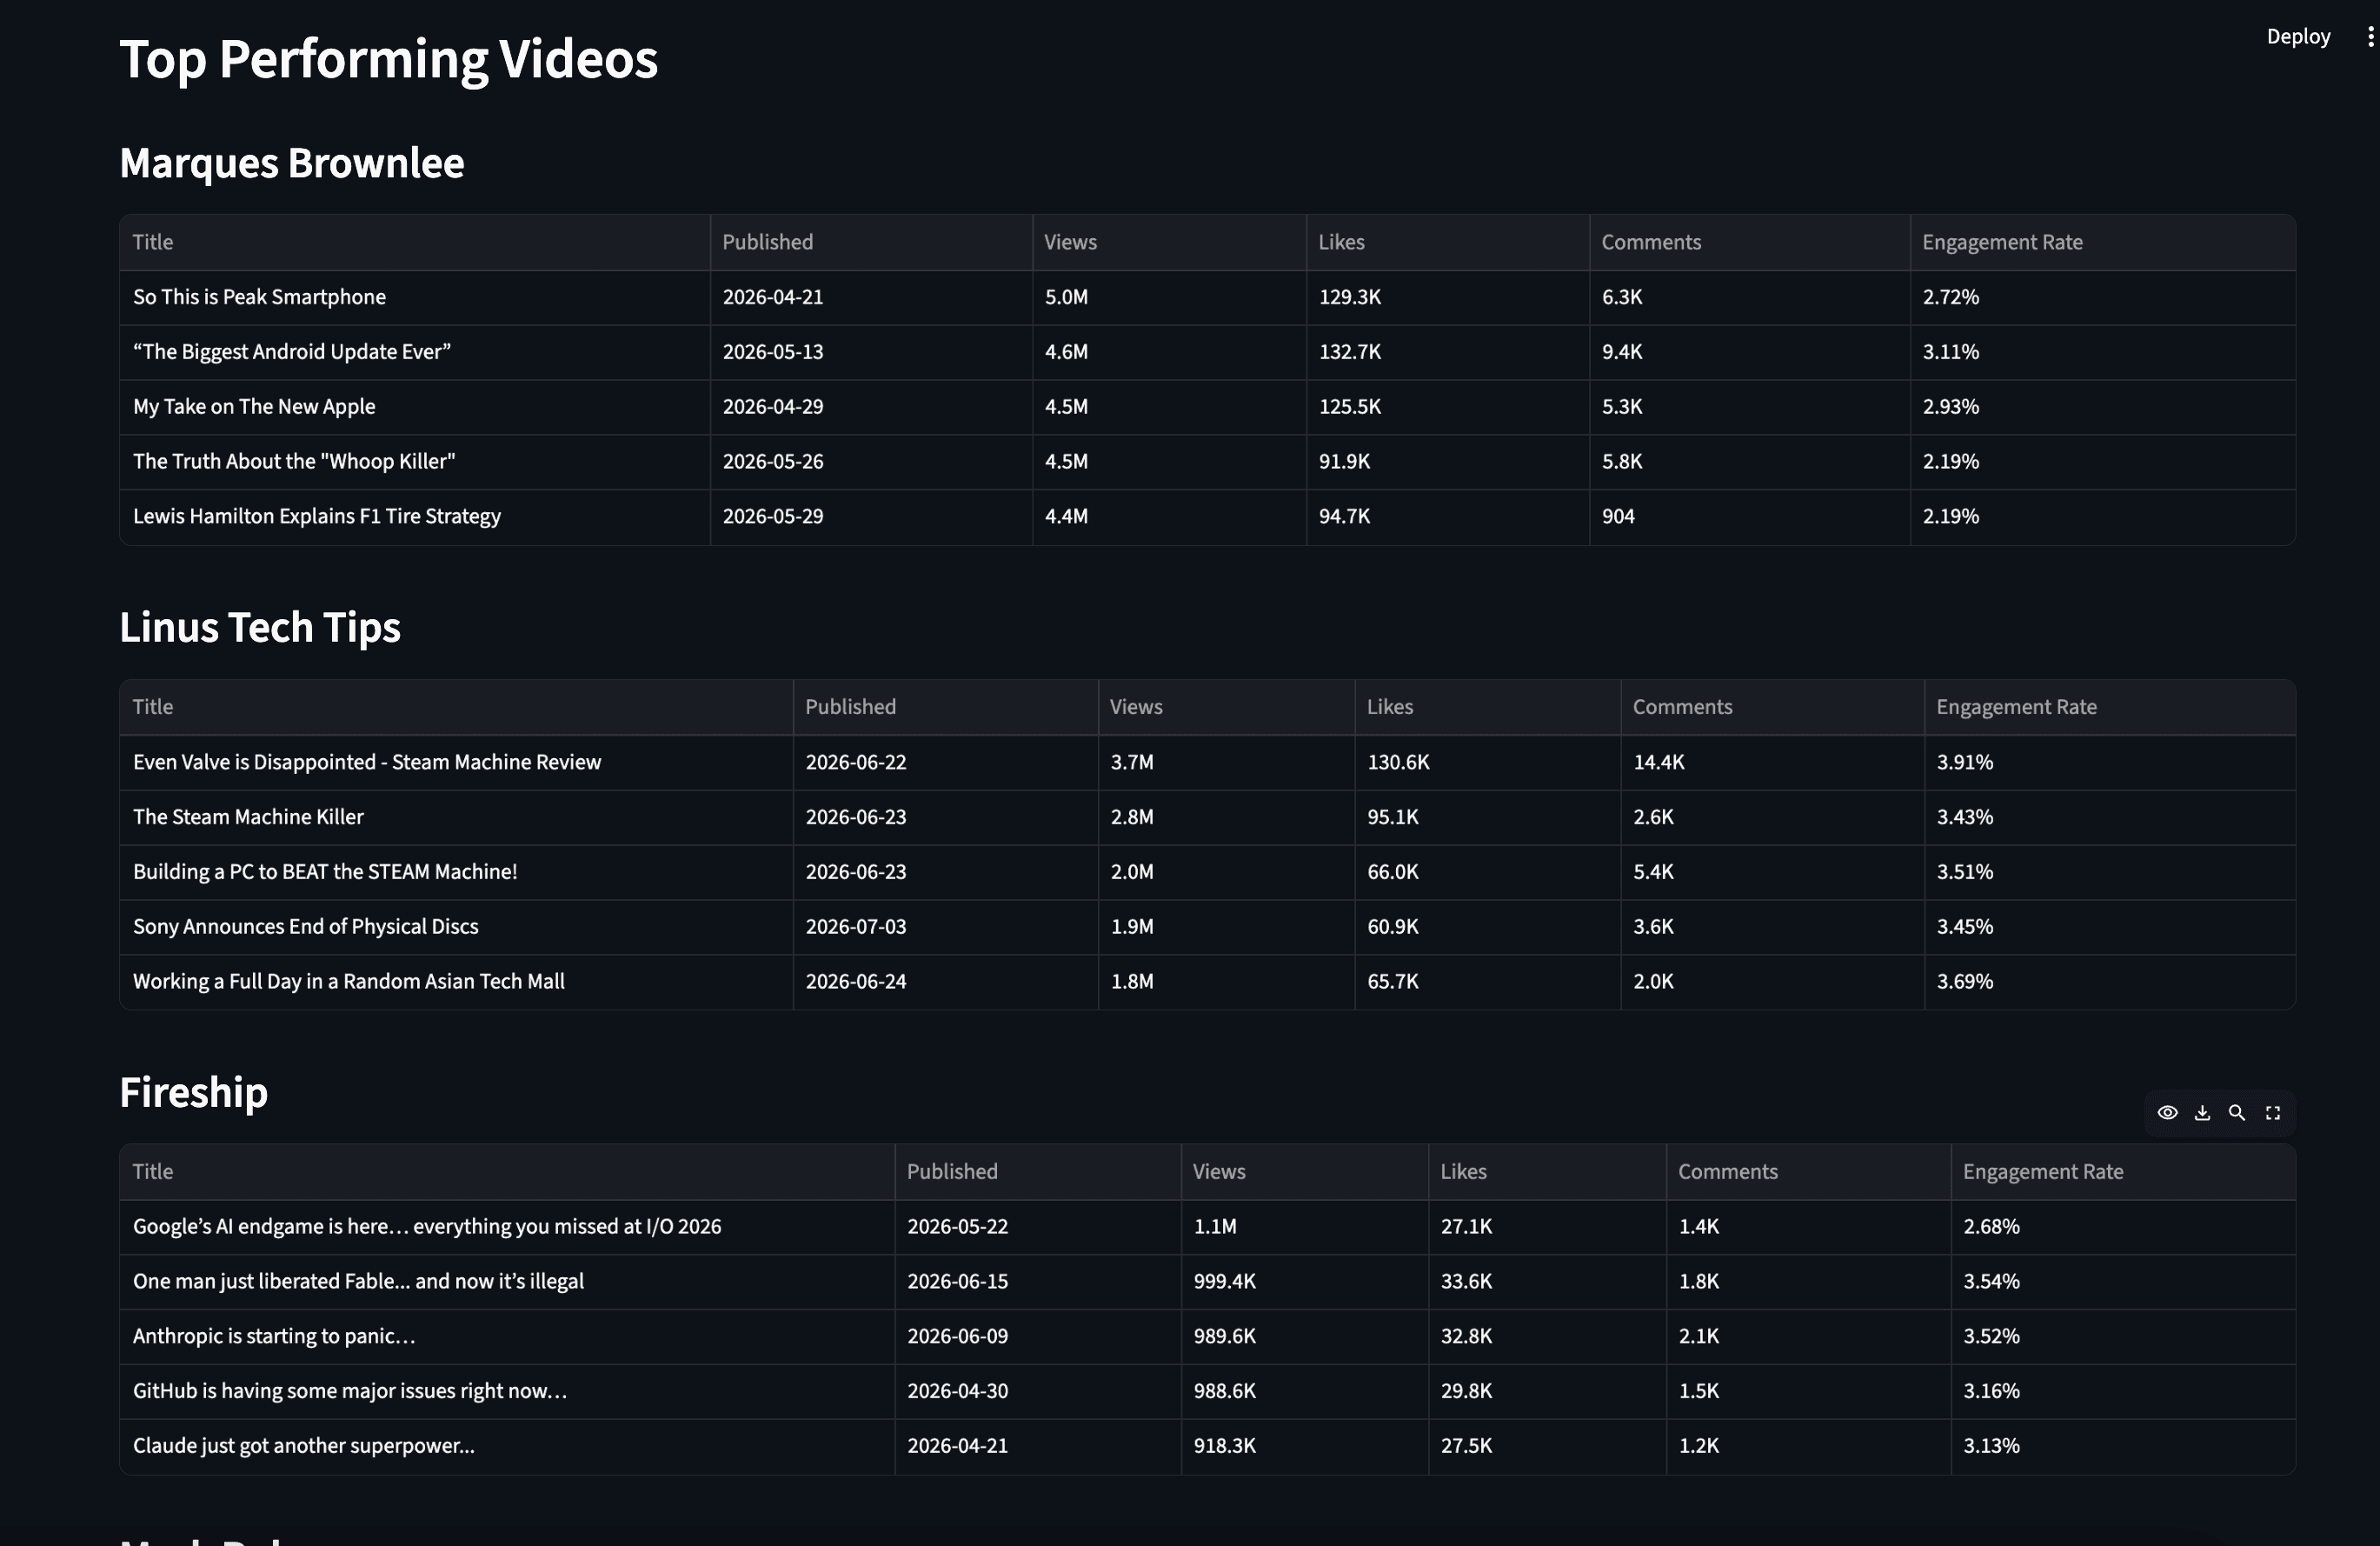Sort Linus Tech Tips table by Title header
The image size is (2380, 1546).
pos(456,707)
